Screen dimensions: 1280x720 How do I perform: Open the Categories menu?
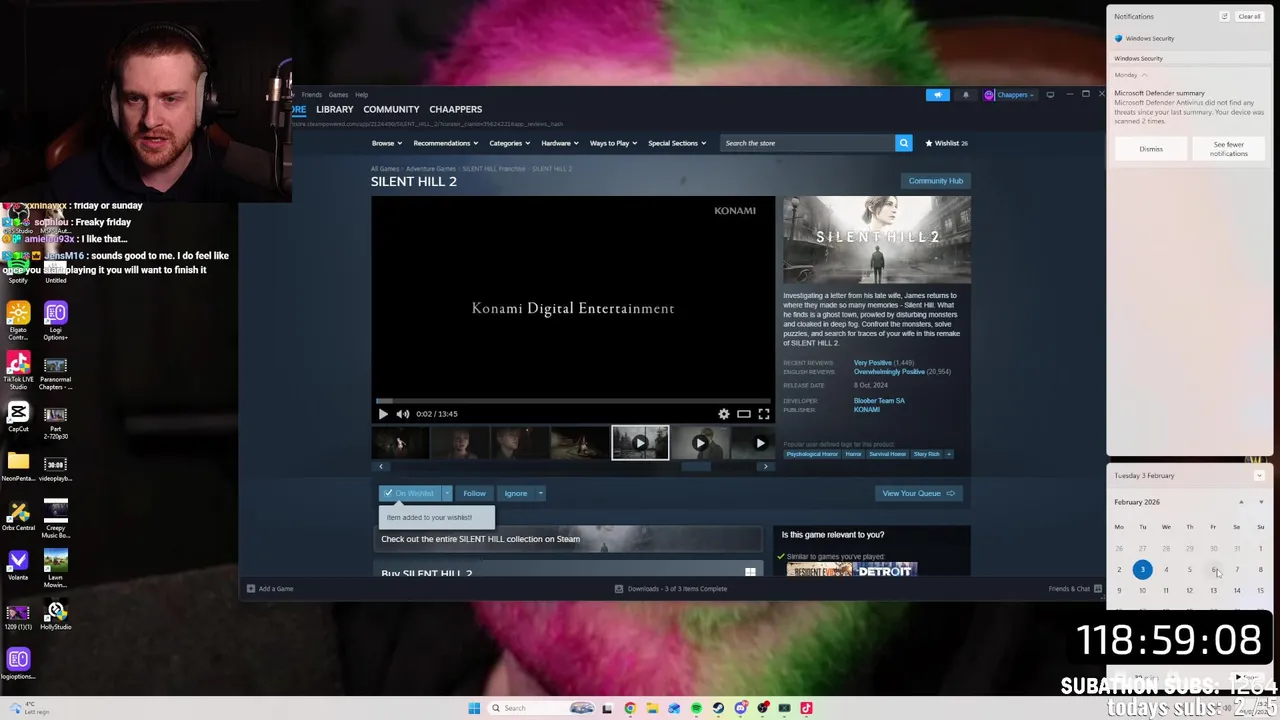coord(509,143)
